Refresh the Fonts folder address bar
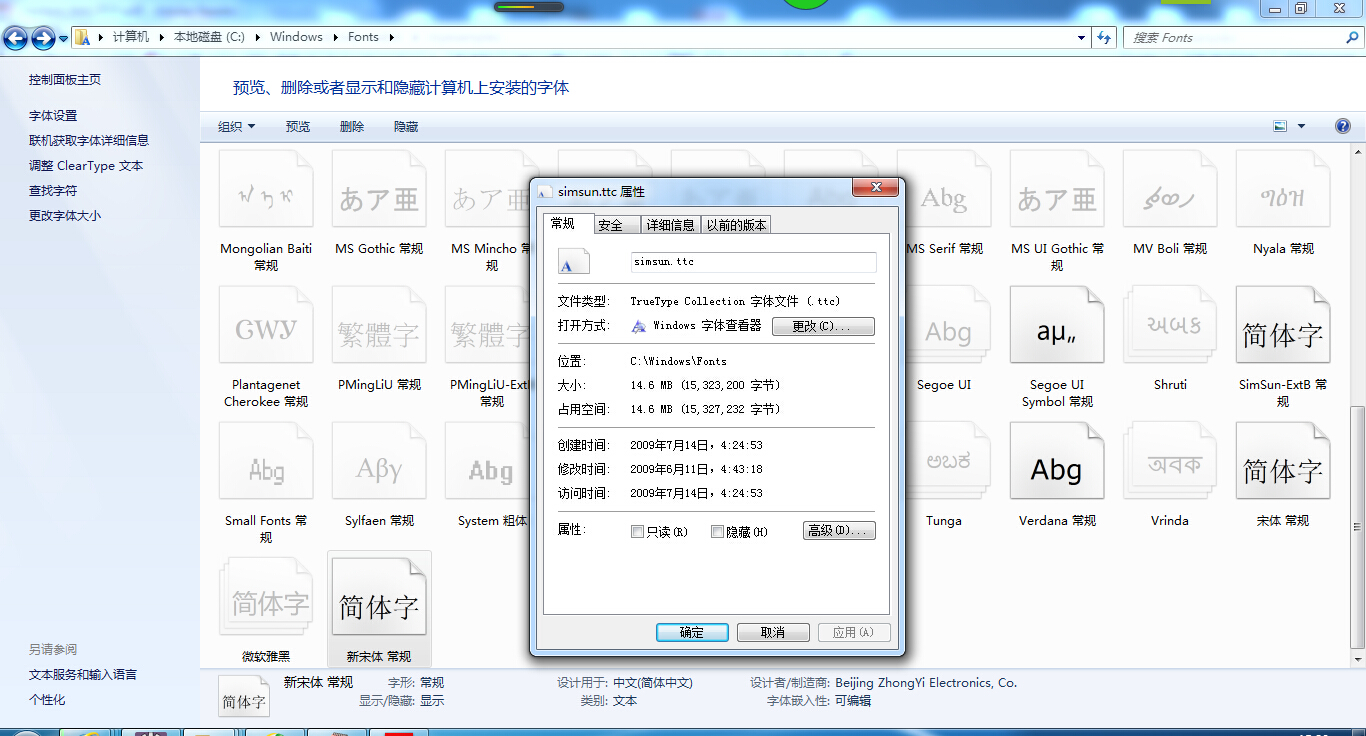Screen dimensions: 1366x736 pyautogui.click(x=1104, y=37)
